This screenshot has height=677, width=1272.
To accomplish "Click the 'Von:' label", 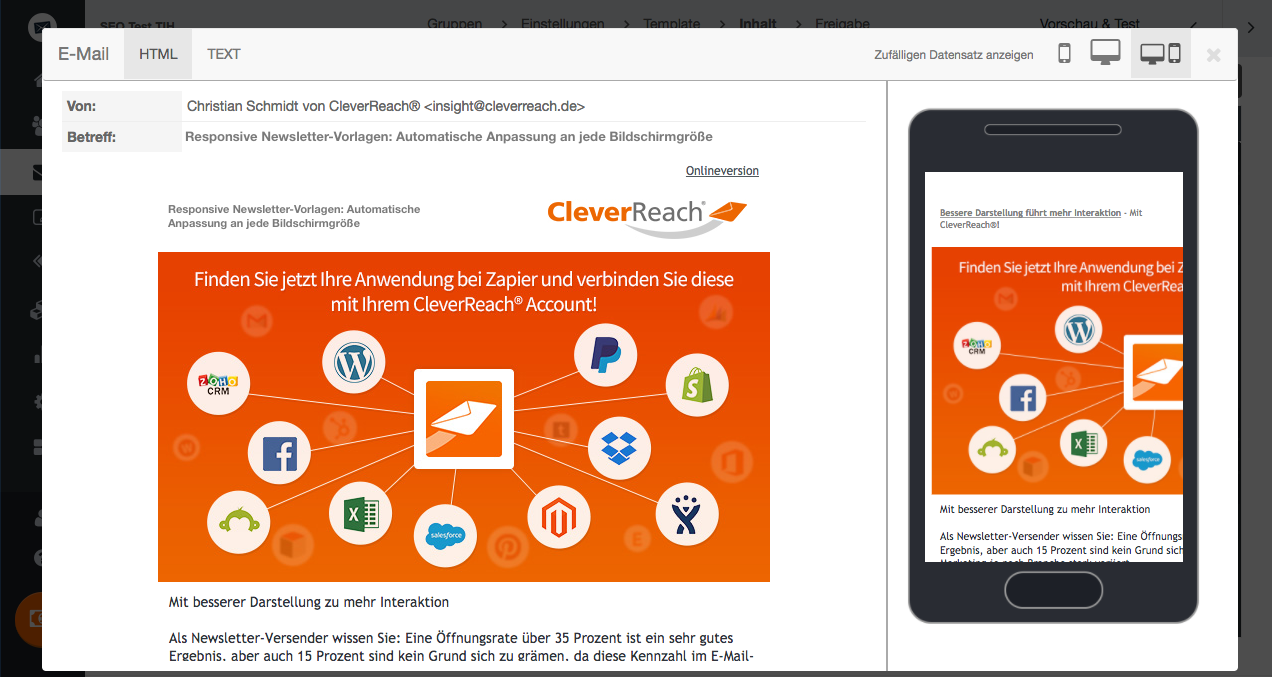I will 81,106.
